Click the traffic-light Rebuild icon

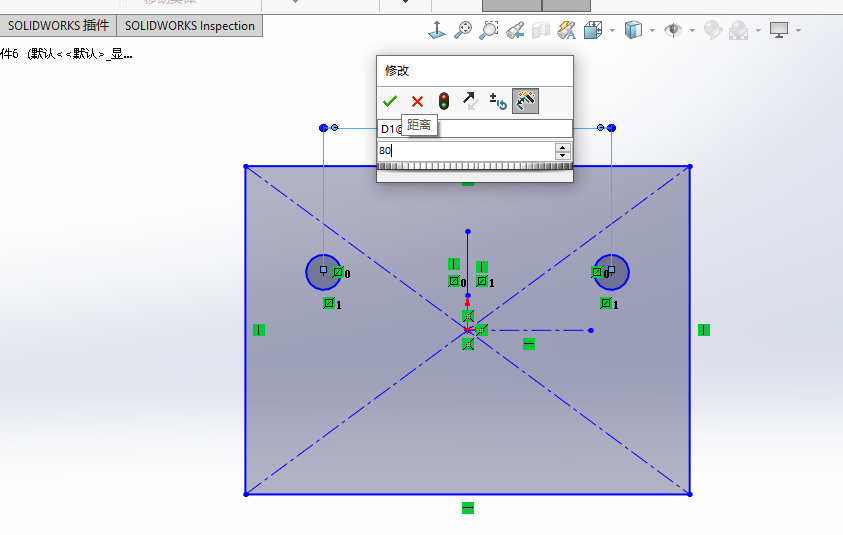pos(444,101)
